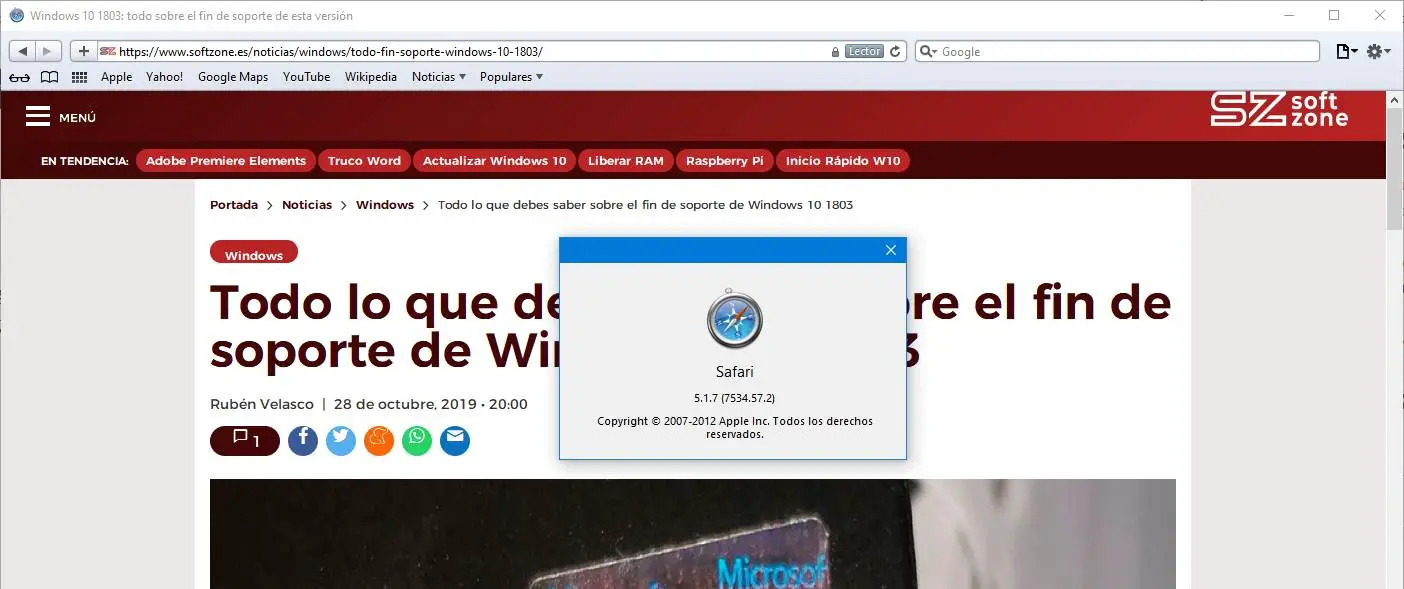Show all bookmarks book icon
The width and height of the screenshot is (1404, 589).
(x=49, y=77)
